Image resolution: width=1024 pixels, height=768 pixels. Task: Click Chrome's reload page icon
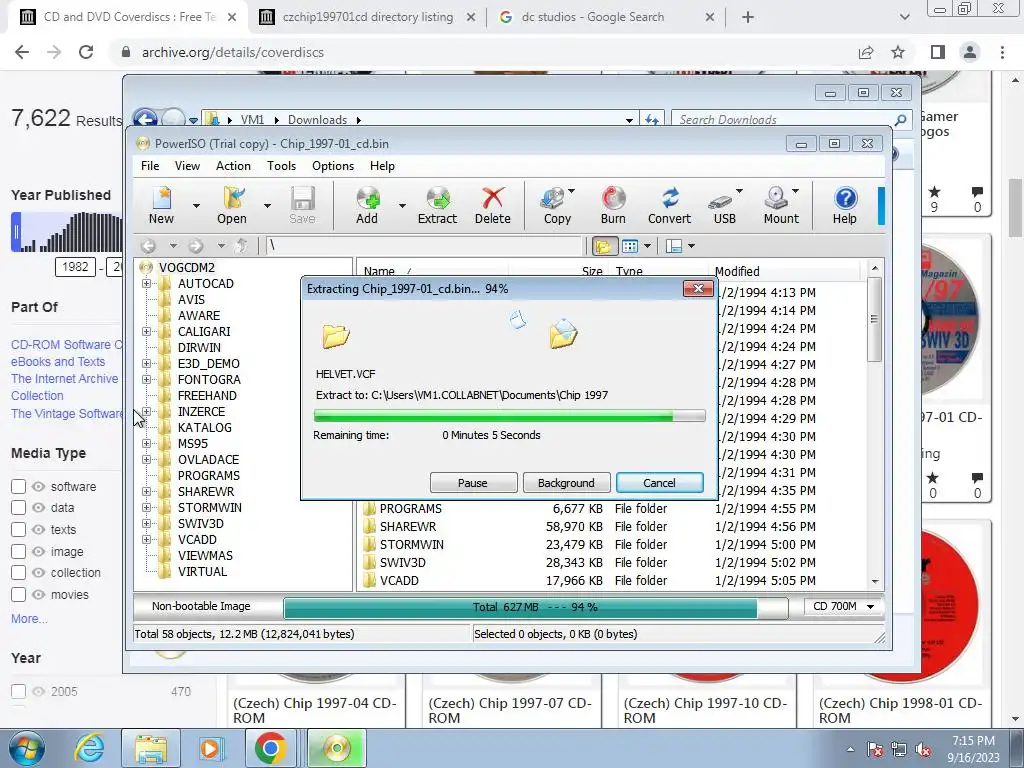[x=86, y=52]
